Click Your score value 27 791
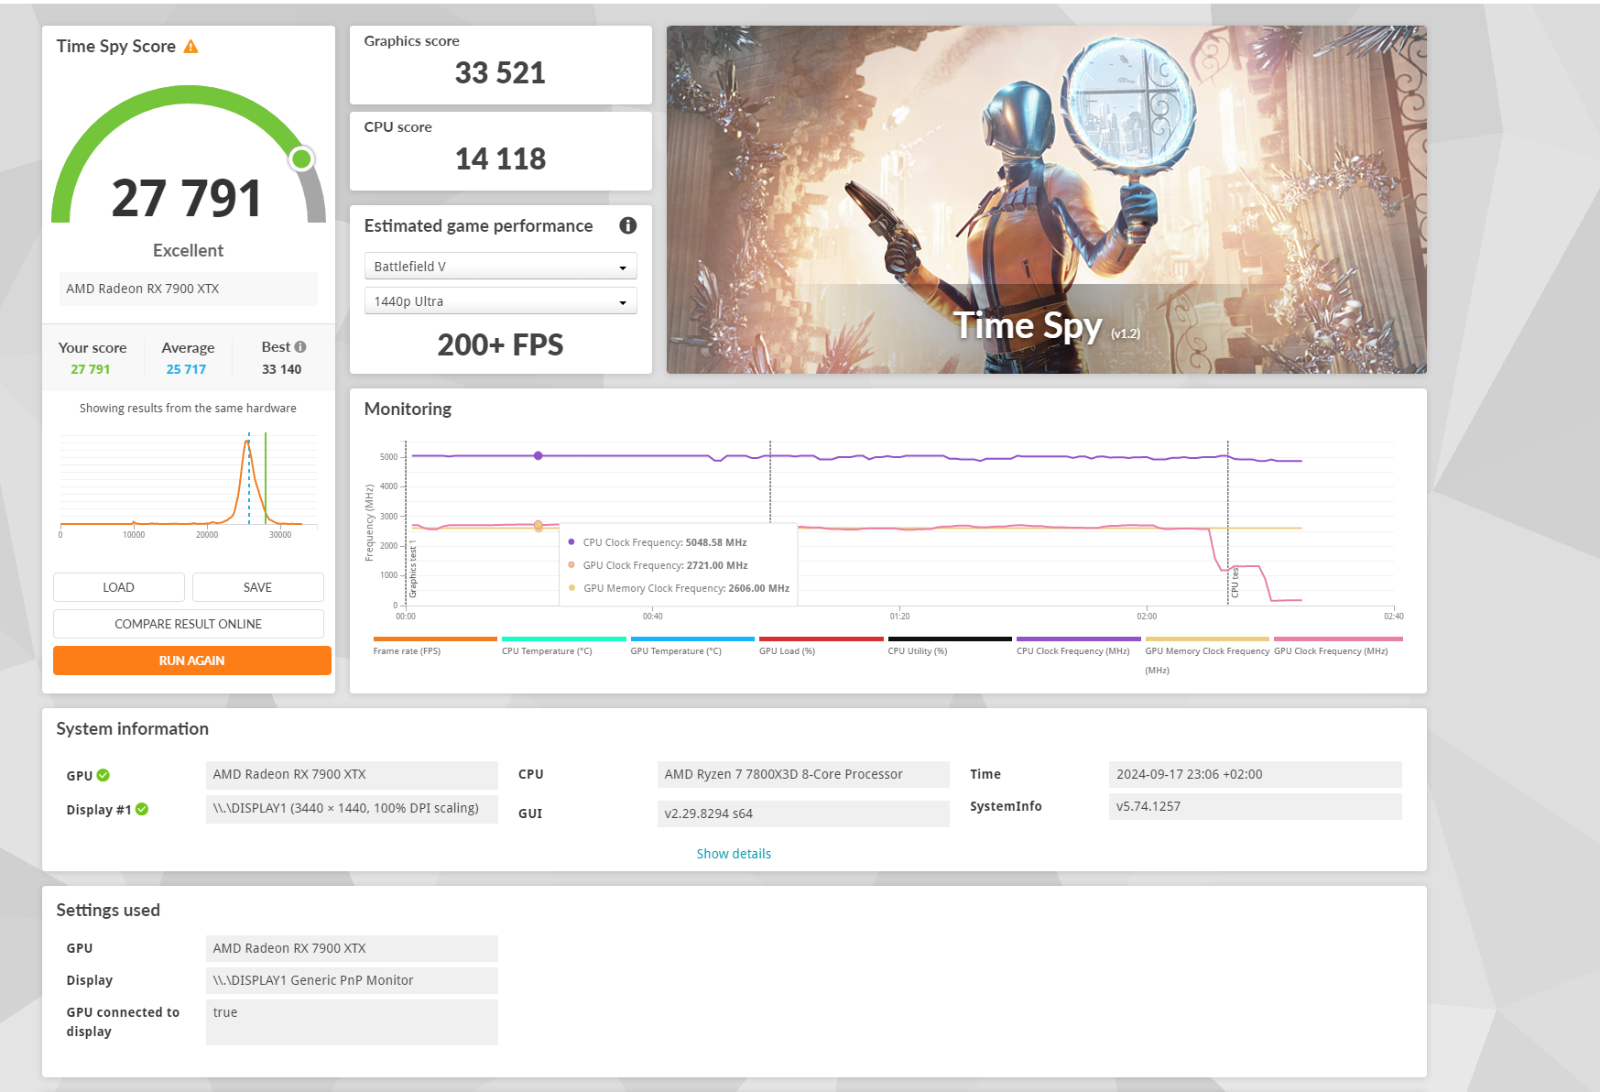Image resolution: width=1600 pixels, height=1092 pixels. (90, 369)
